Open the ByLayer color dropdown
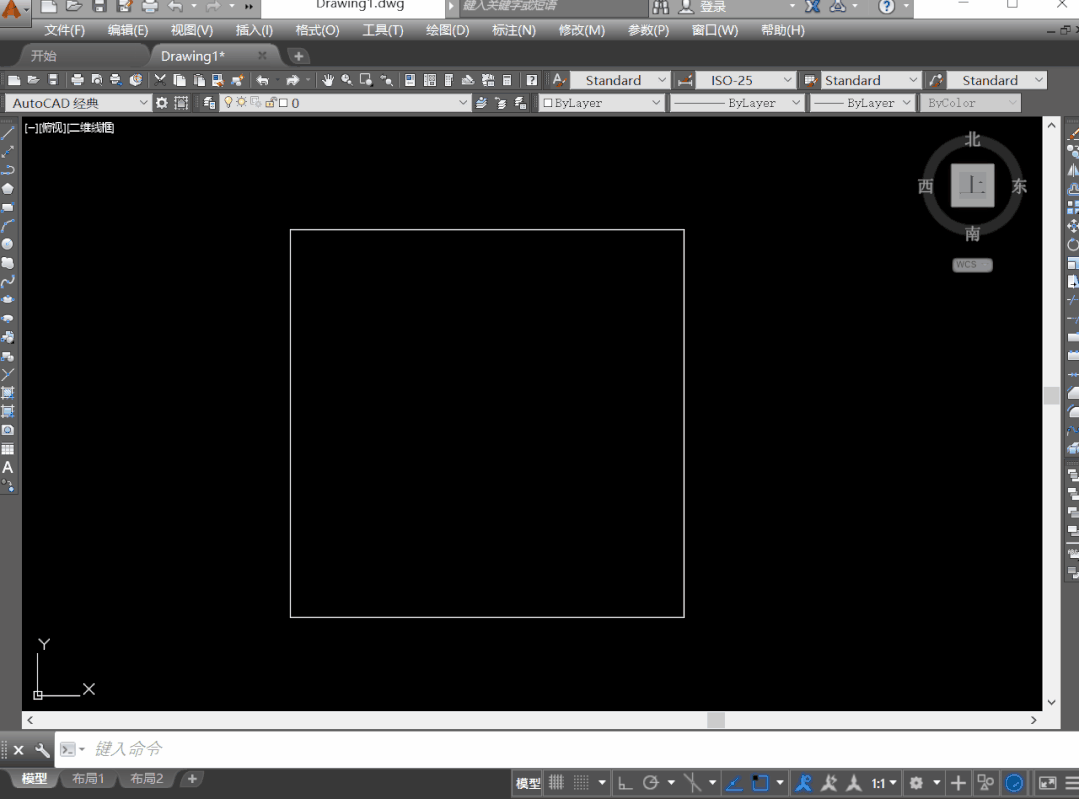Screen dimensions: 1079x799 click(x=601, y=103)
